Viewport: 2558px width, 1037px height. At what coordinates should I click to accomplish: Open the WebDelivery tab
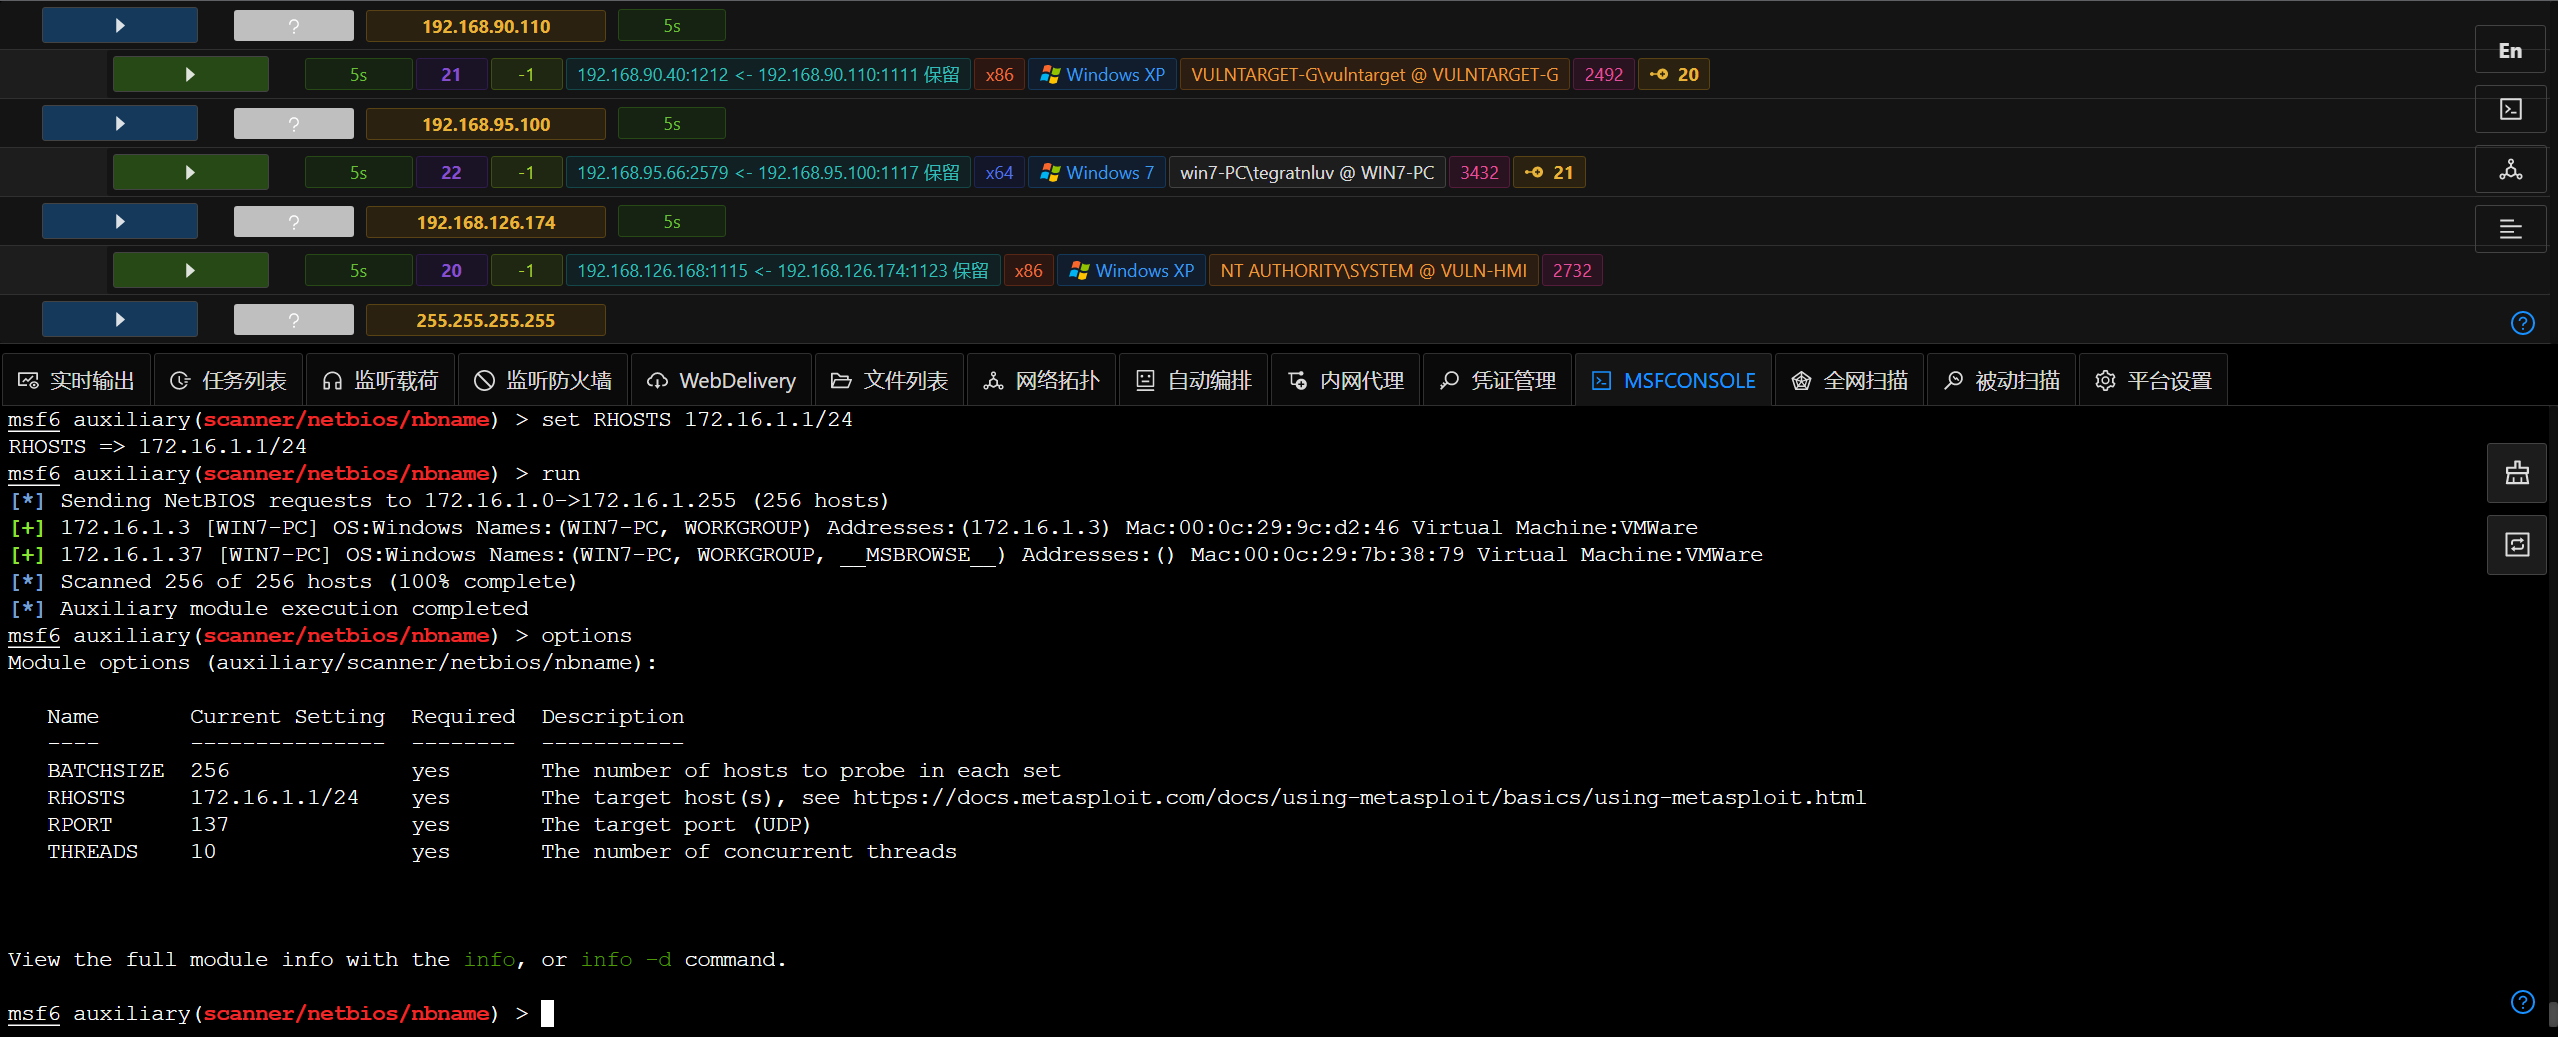721,381
